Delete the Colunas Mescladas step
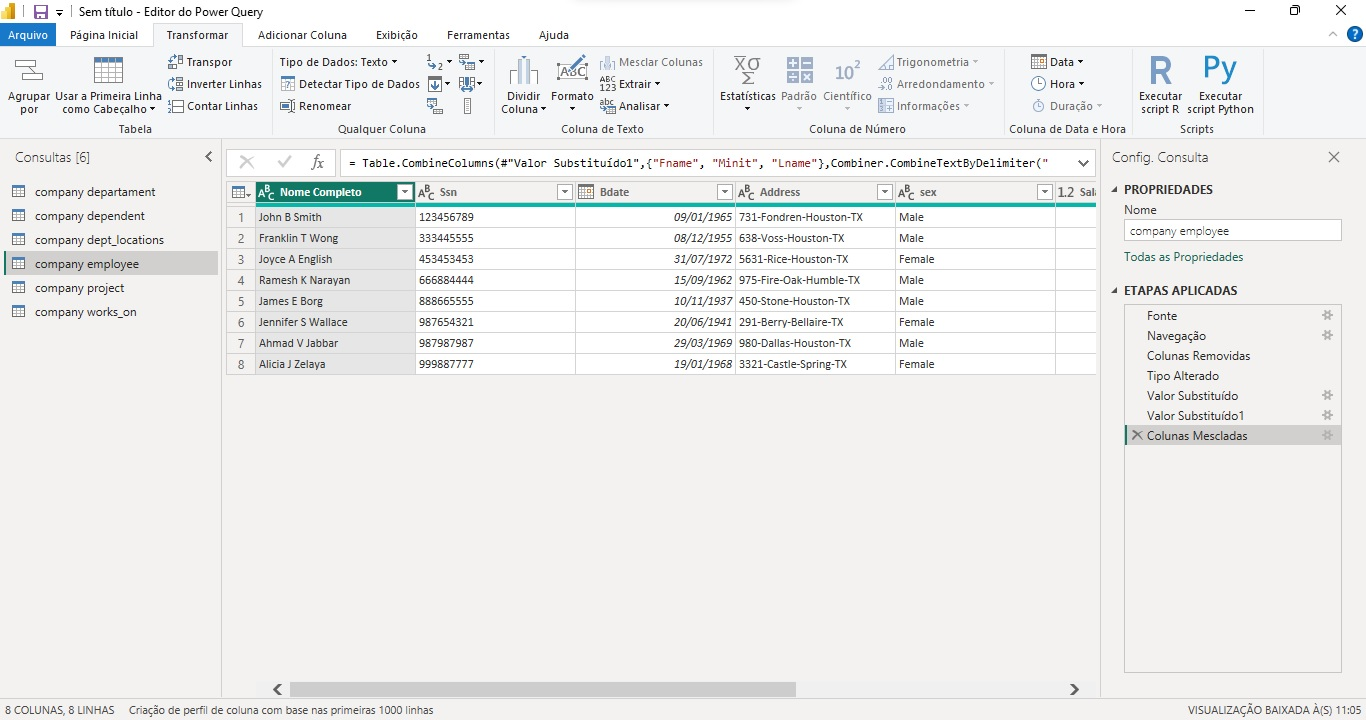The width and height of the screenshot is (1366, 720). coord(1137,435)
